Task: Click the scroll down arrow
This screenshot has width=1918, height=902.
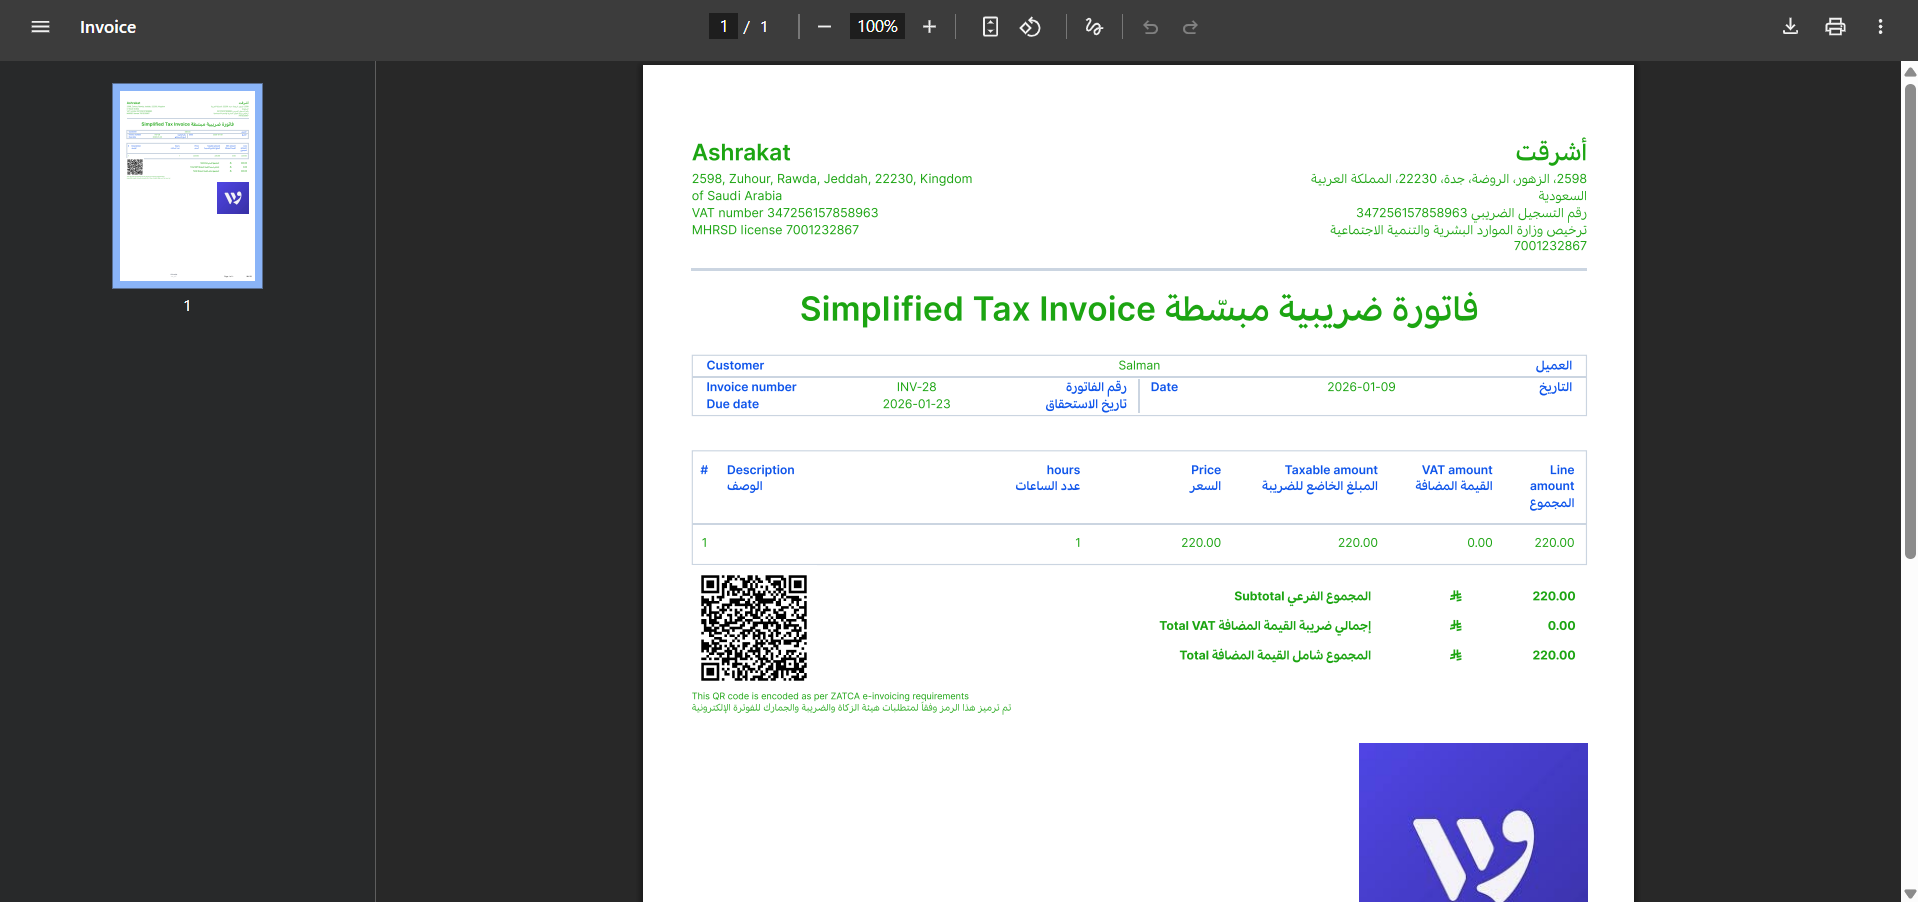Action: click(x=1910, y=893)
